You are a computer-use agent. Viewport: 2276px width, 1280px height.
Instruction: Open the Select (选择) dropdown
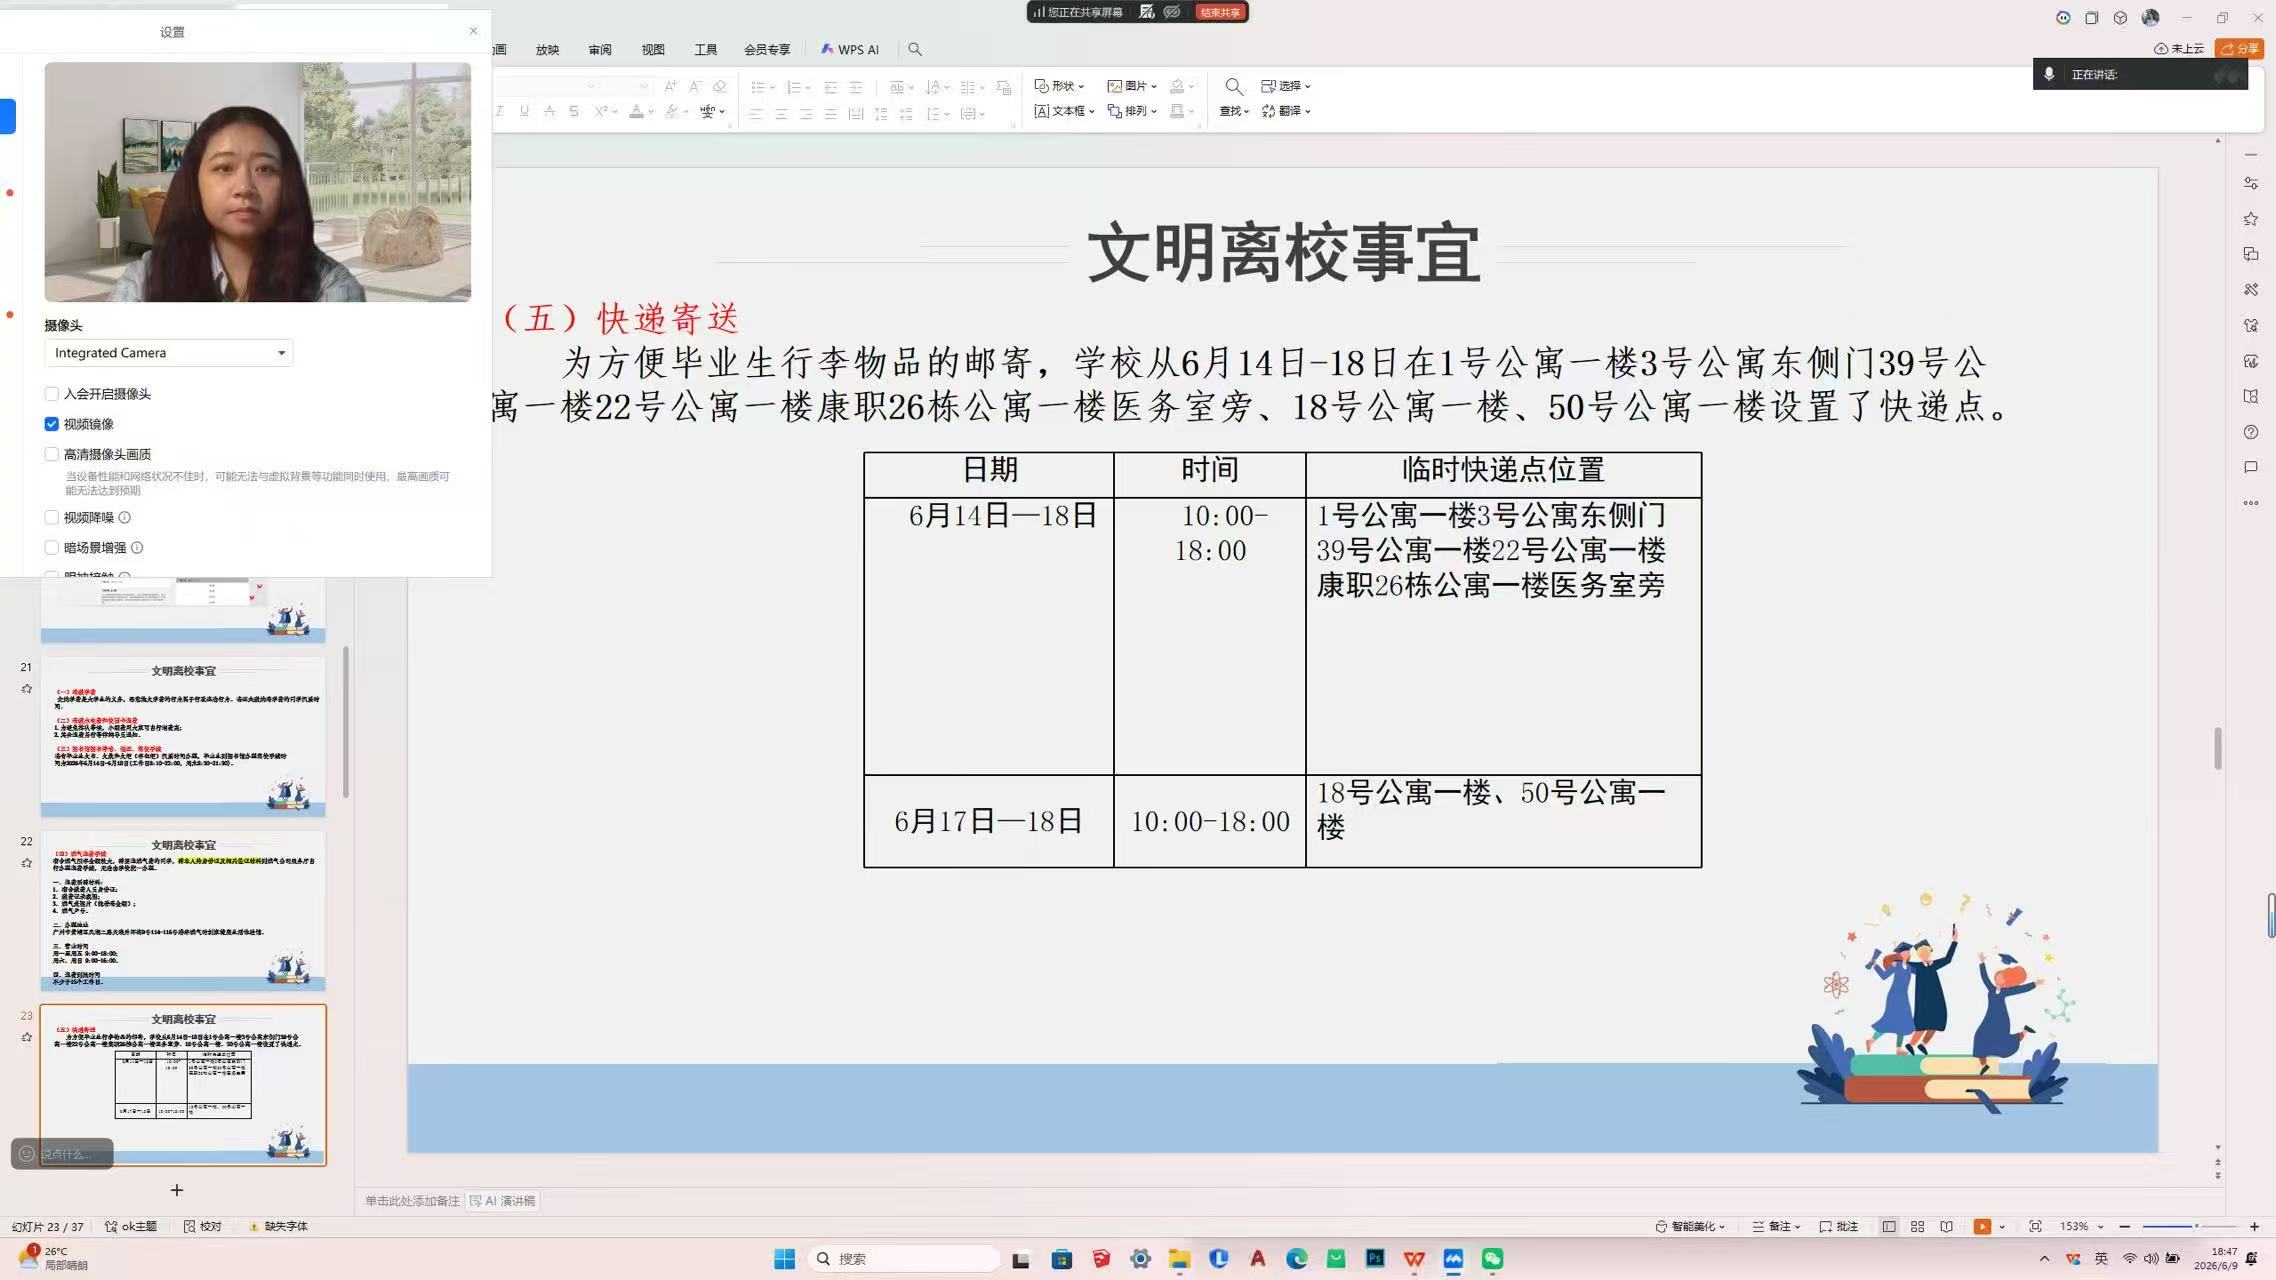point(1286,86)
